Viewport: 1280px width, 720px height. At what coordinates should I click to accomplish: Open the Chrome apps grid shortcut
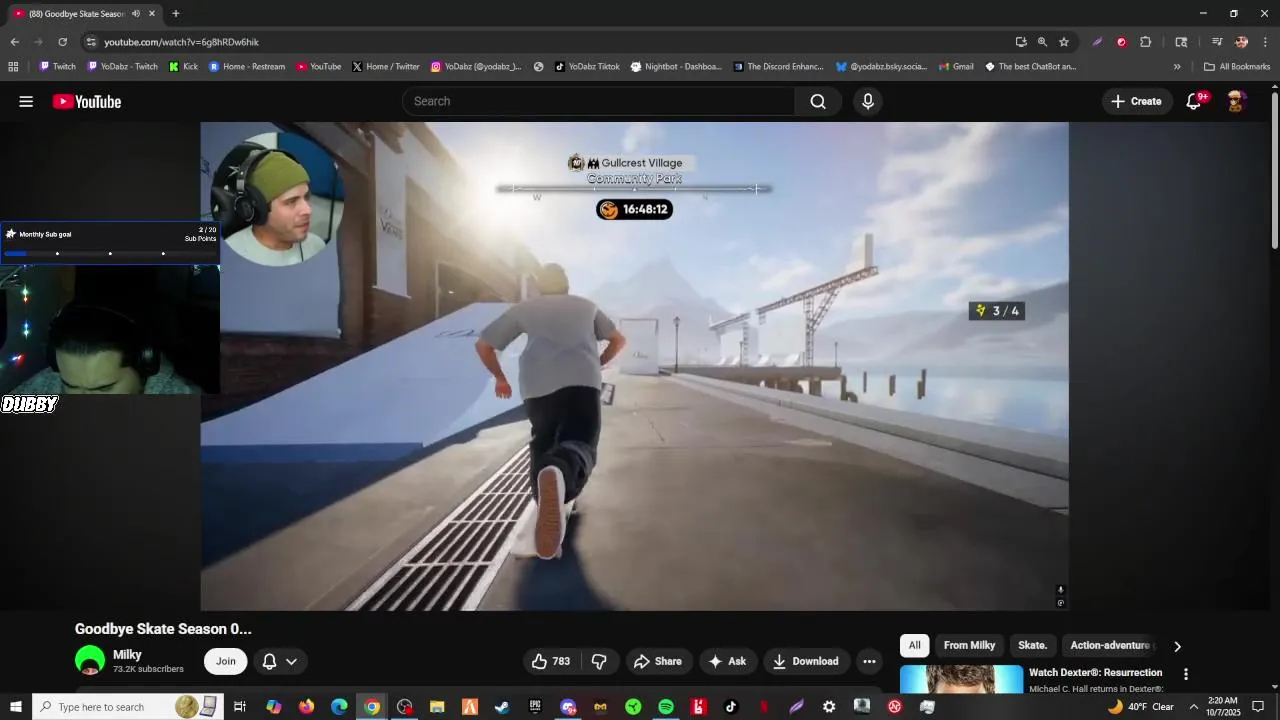(x=13, y=67)
